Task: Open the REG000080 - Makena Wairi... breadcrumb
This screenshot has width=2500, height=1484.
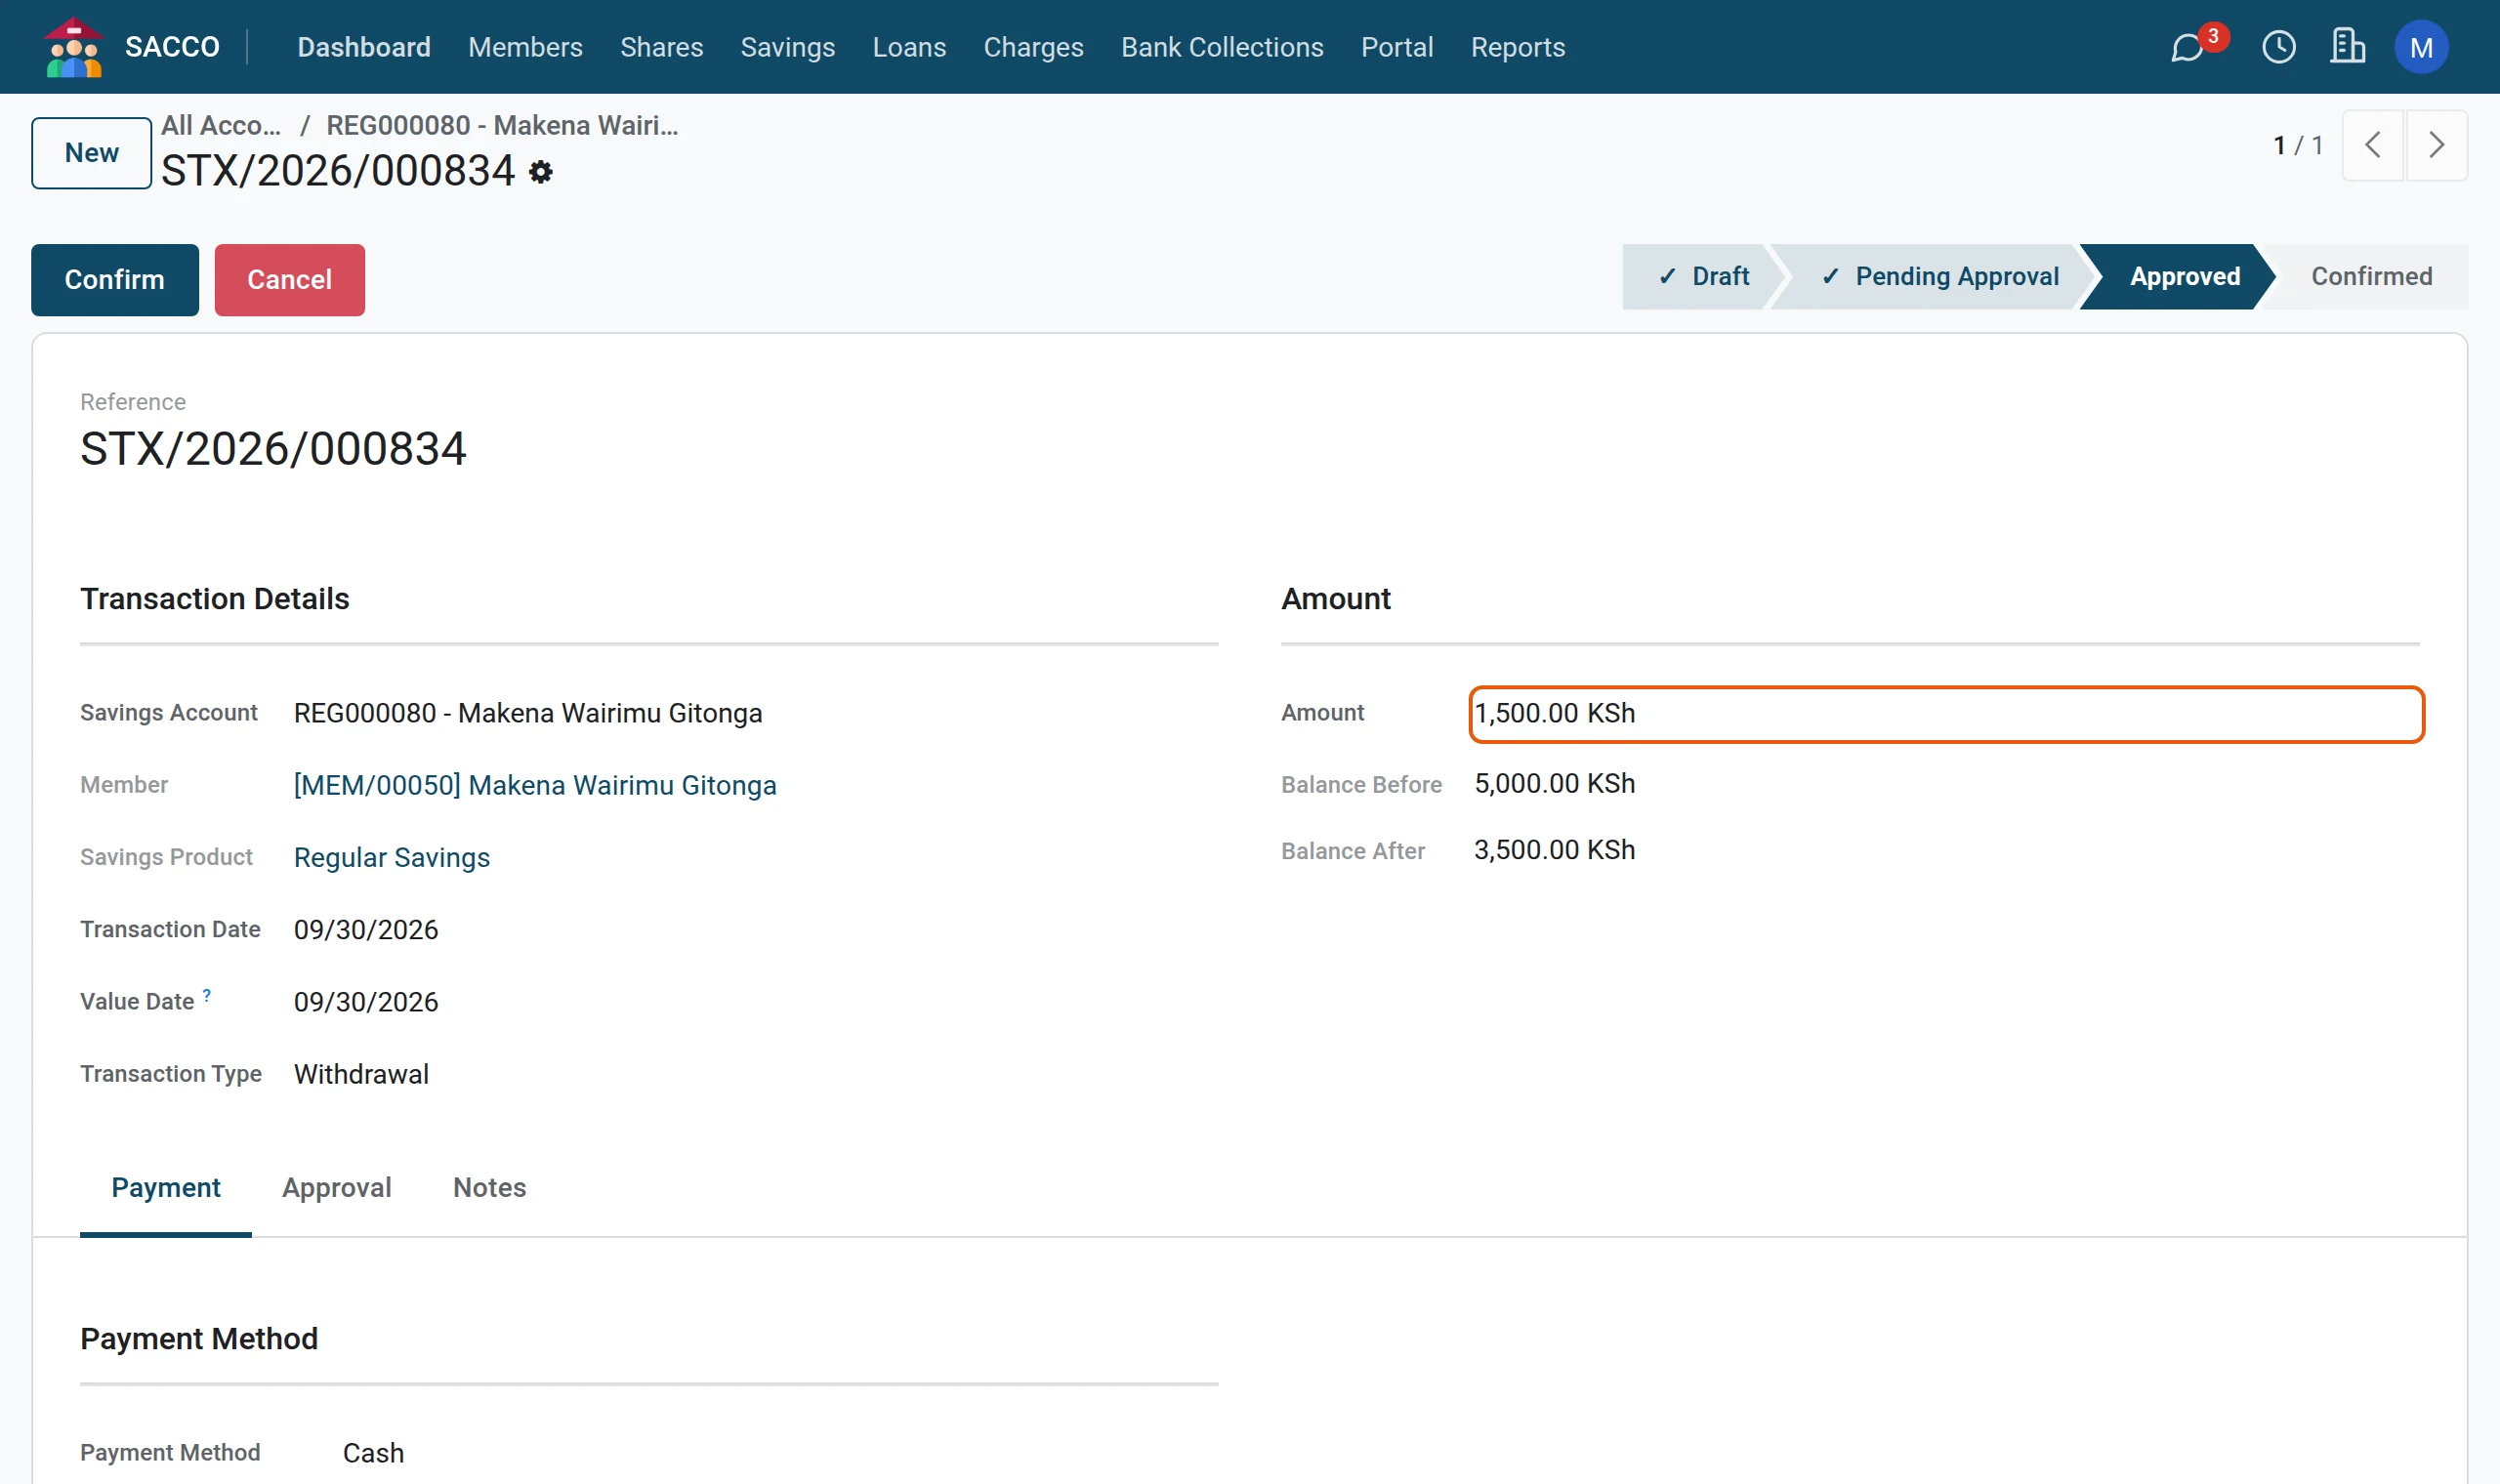Action: click(x=502, y=125)
